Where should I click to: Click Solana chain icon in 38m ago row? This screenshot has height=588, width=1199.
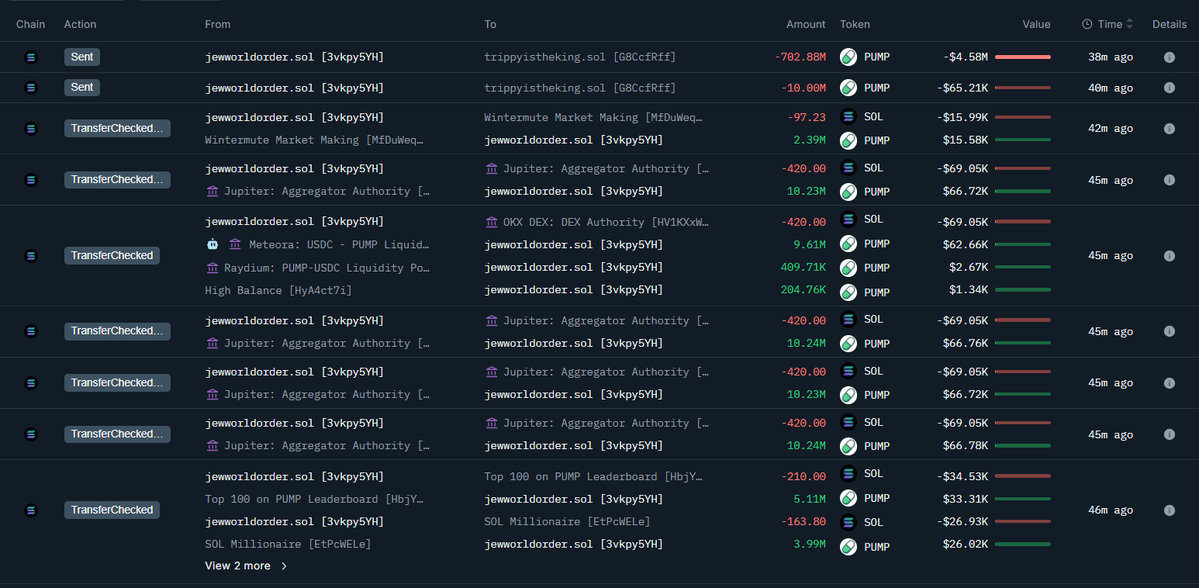pyautogui.click(x=31, y=57)
